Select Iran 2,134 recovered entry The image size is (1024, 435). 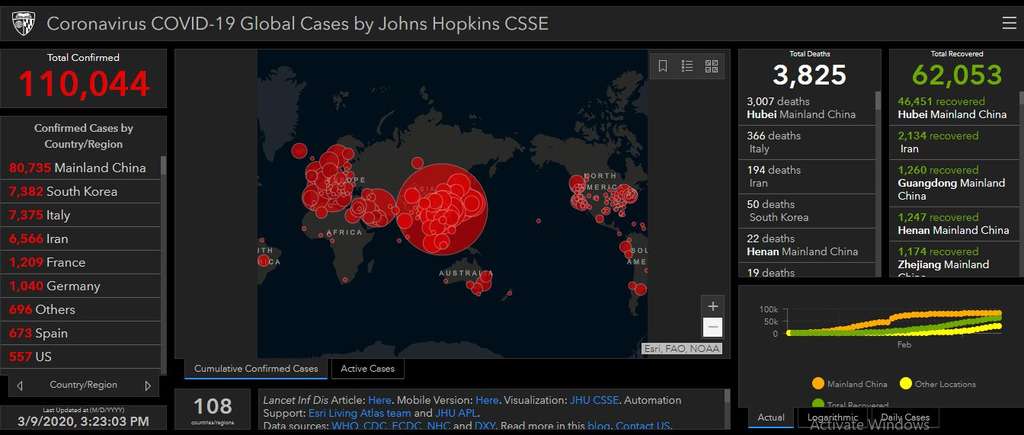click(953, 142)
